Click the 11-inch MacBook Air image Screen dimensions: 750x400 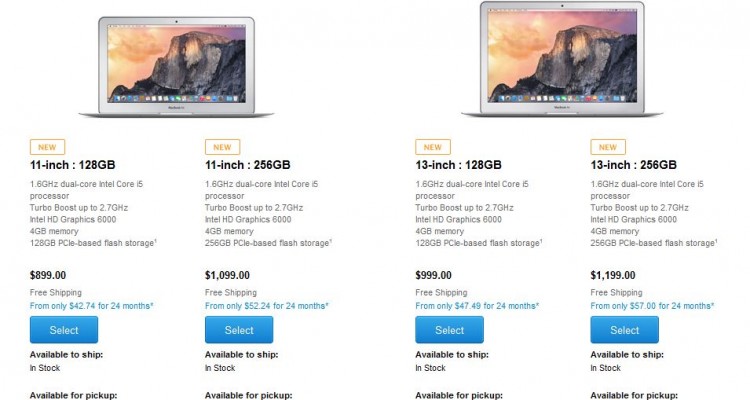pyautogui.click(x=176, y=67)
